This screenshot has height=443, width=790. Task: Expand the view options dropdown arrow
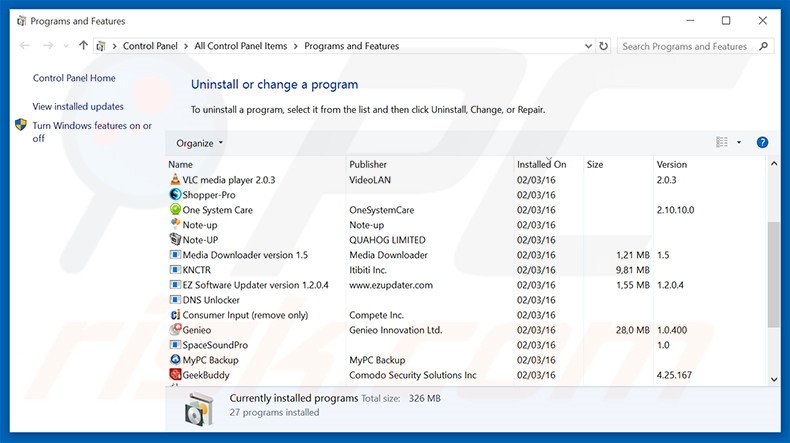[x=739, y=143]
